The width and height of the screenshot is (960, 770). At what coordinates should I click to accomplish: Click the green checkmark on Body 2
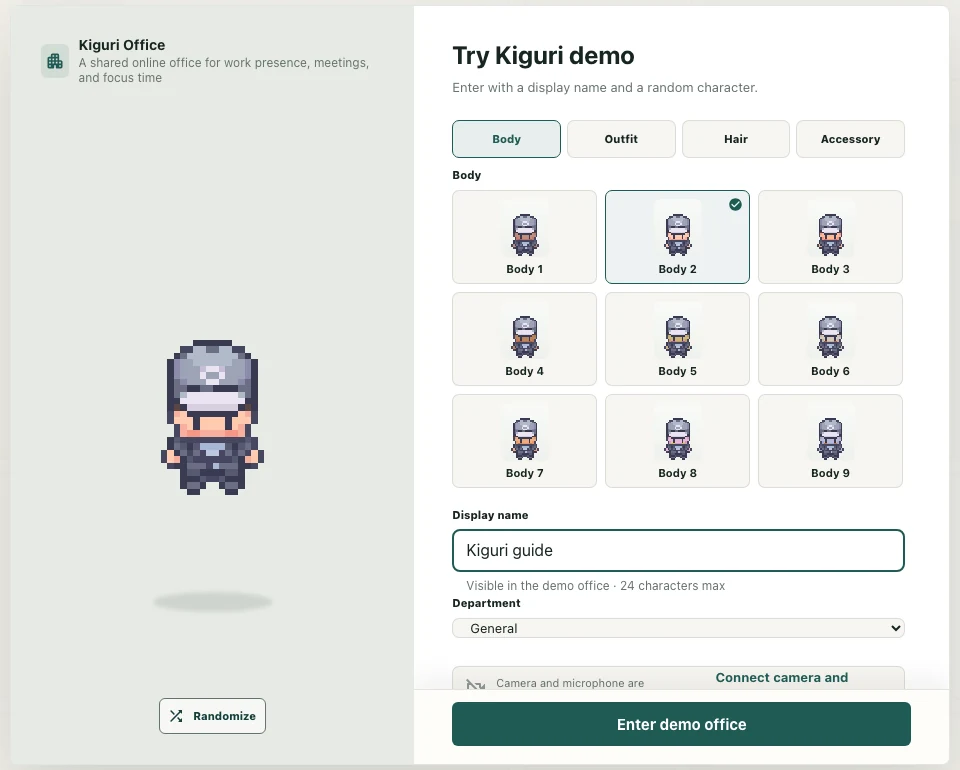[x=735, y=204]
